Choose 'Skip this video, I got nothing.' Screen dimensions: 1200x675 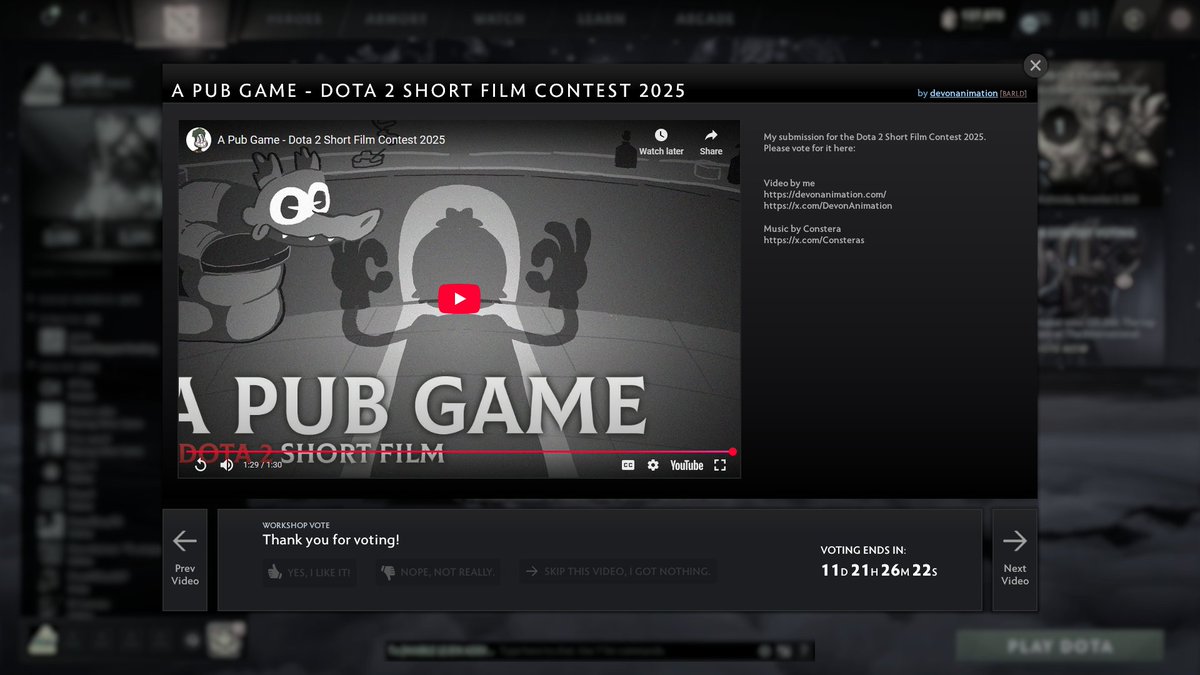tap(617, 572)
